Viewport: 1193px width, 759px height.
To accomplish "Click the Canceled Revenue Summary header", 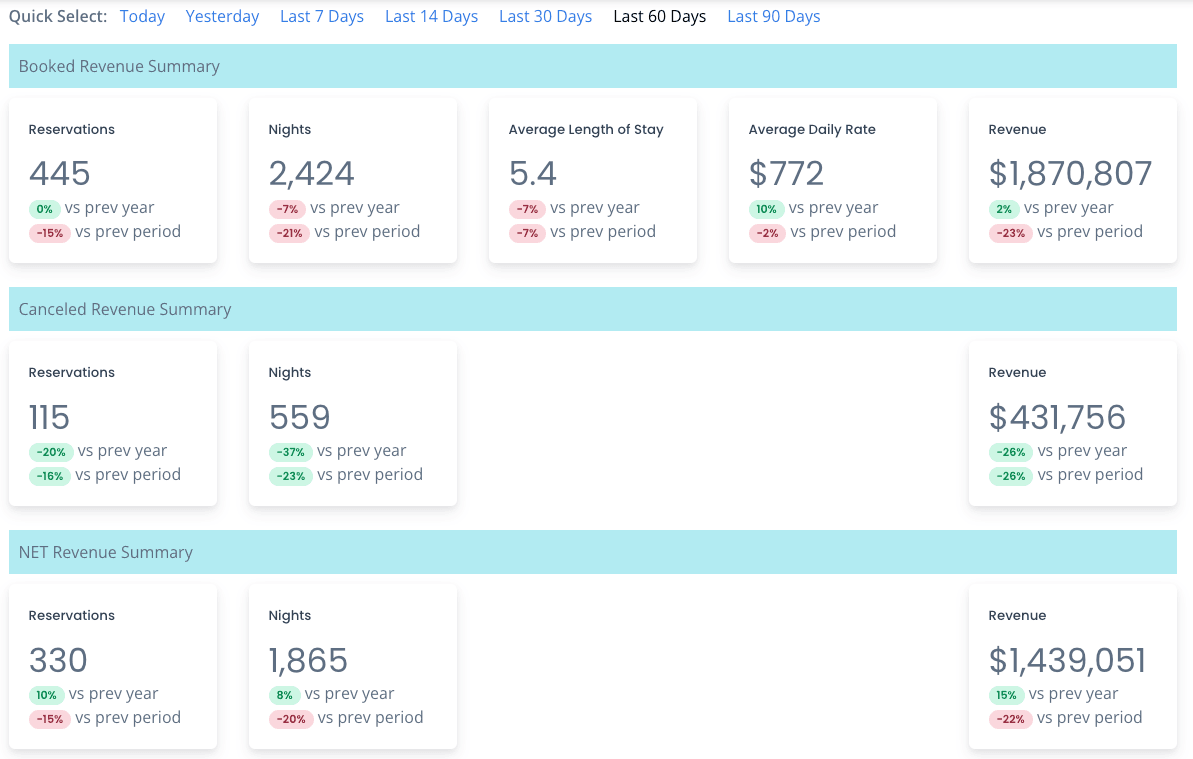I will click(x=125, y=310).
